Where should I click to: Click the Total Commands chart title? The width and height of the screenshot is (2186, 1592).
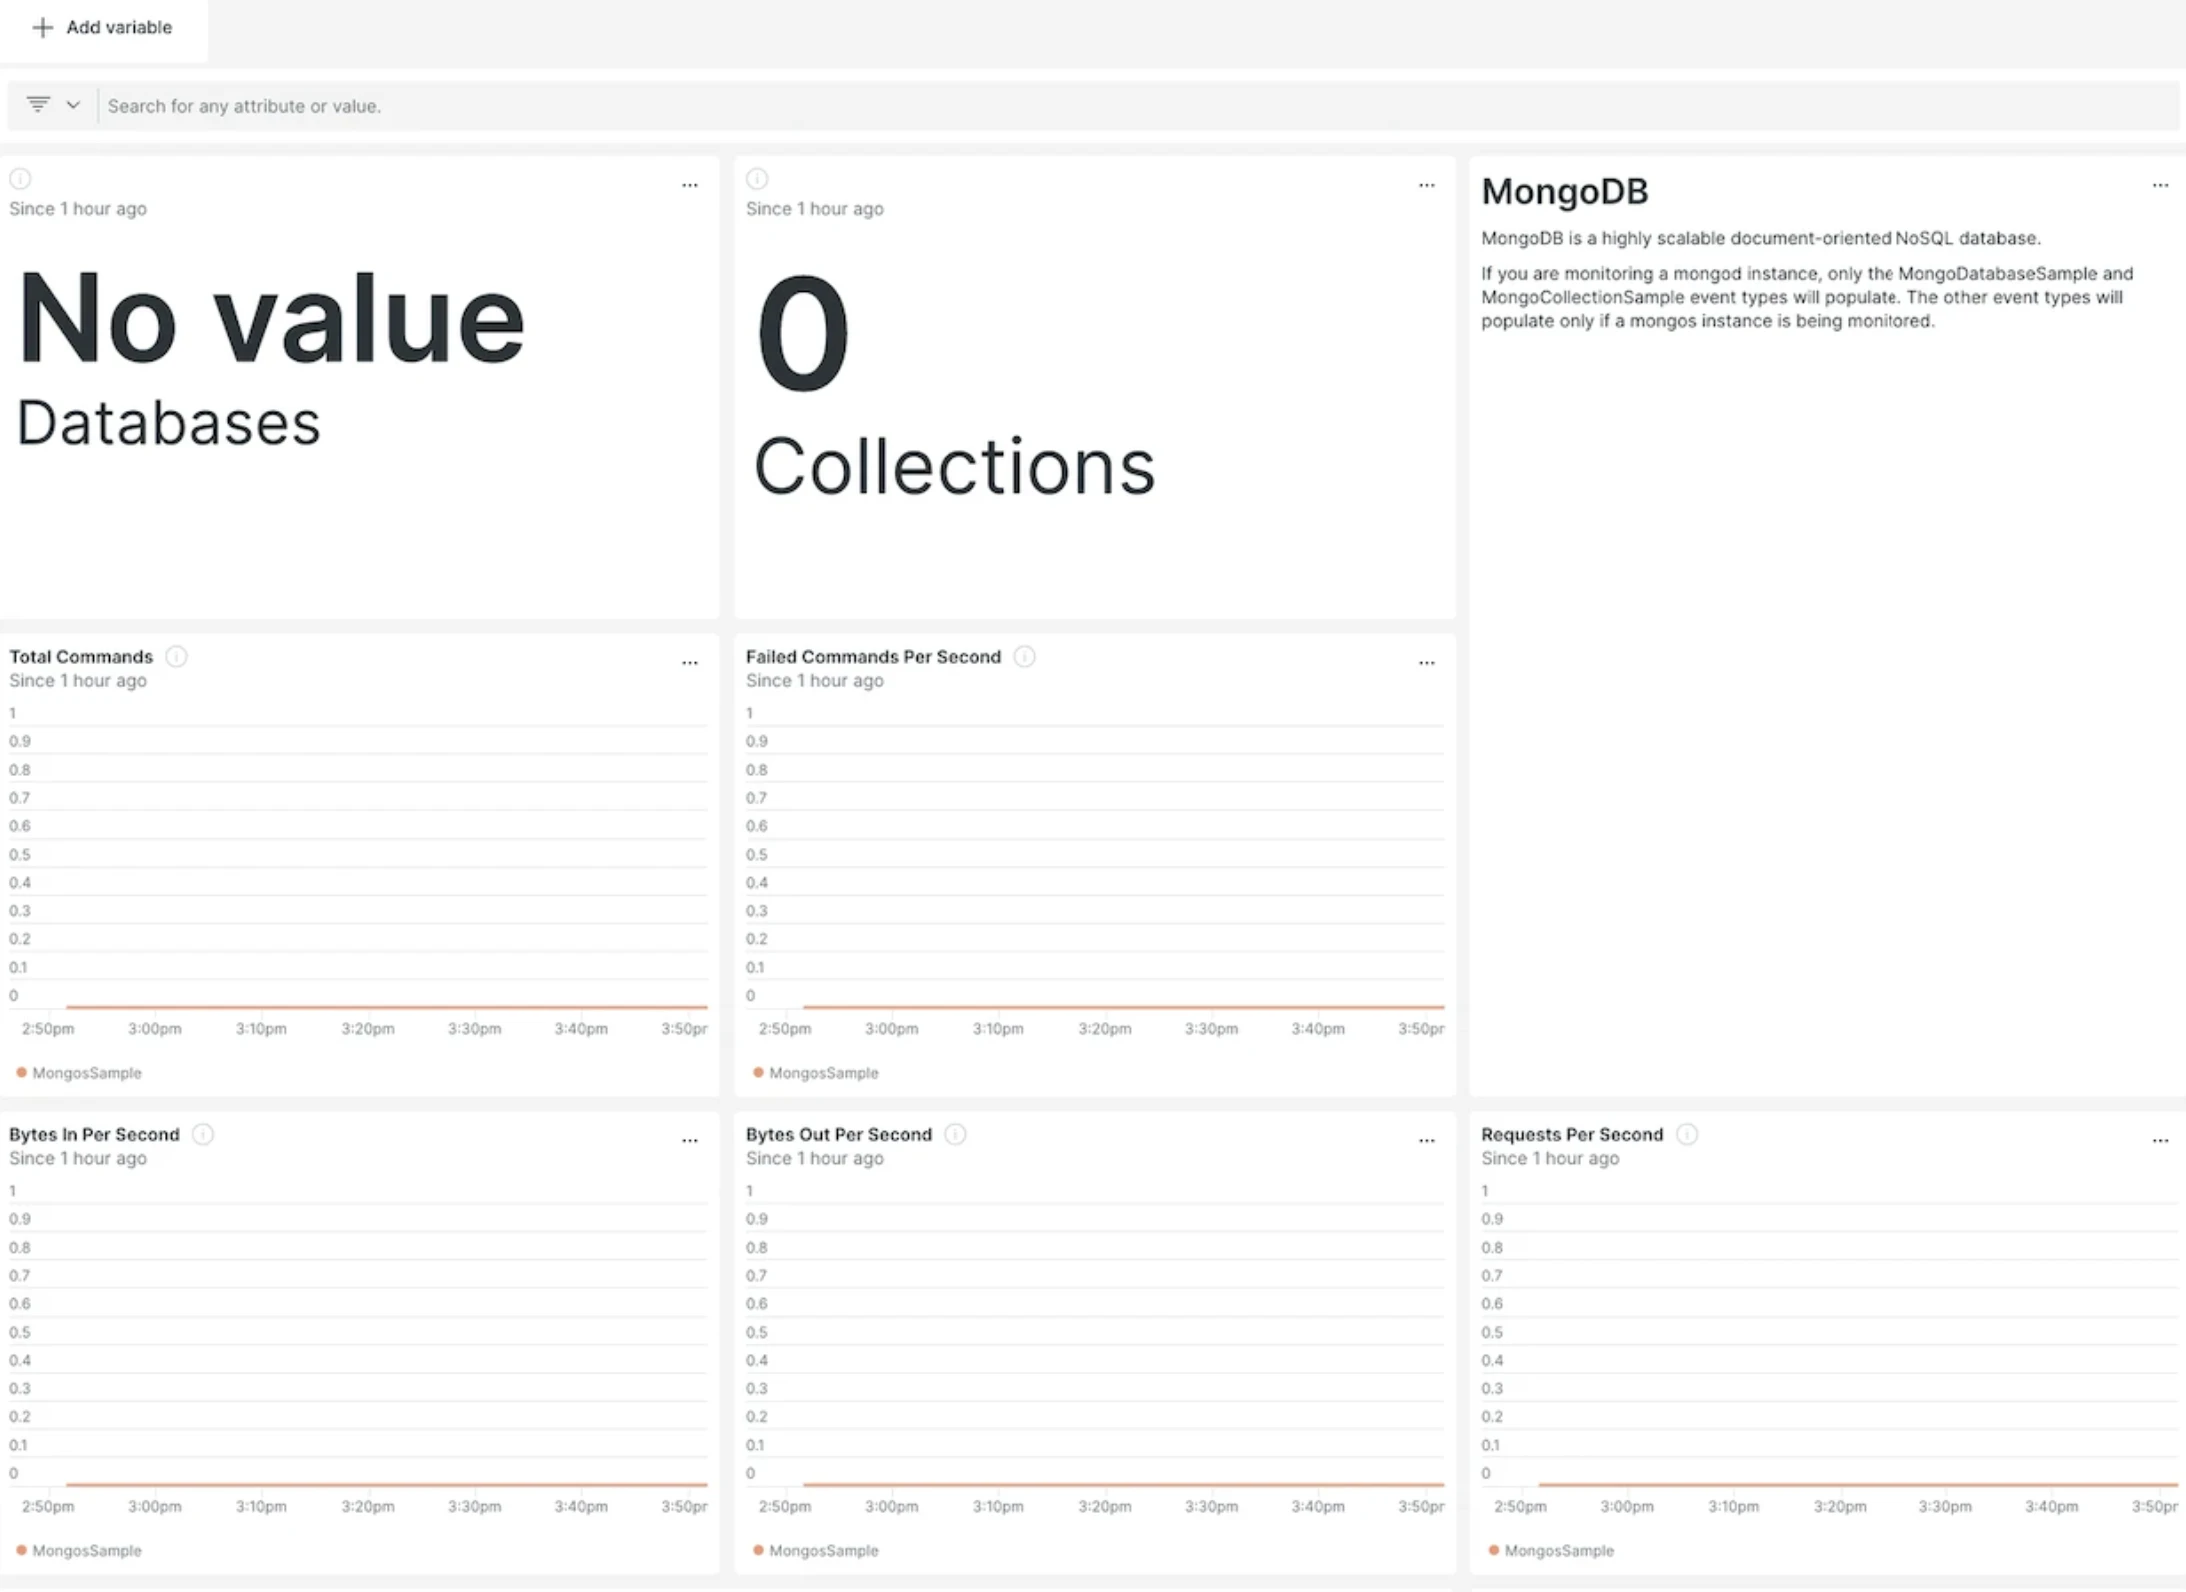point(81,657)
